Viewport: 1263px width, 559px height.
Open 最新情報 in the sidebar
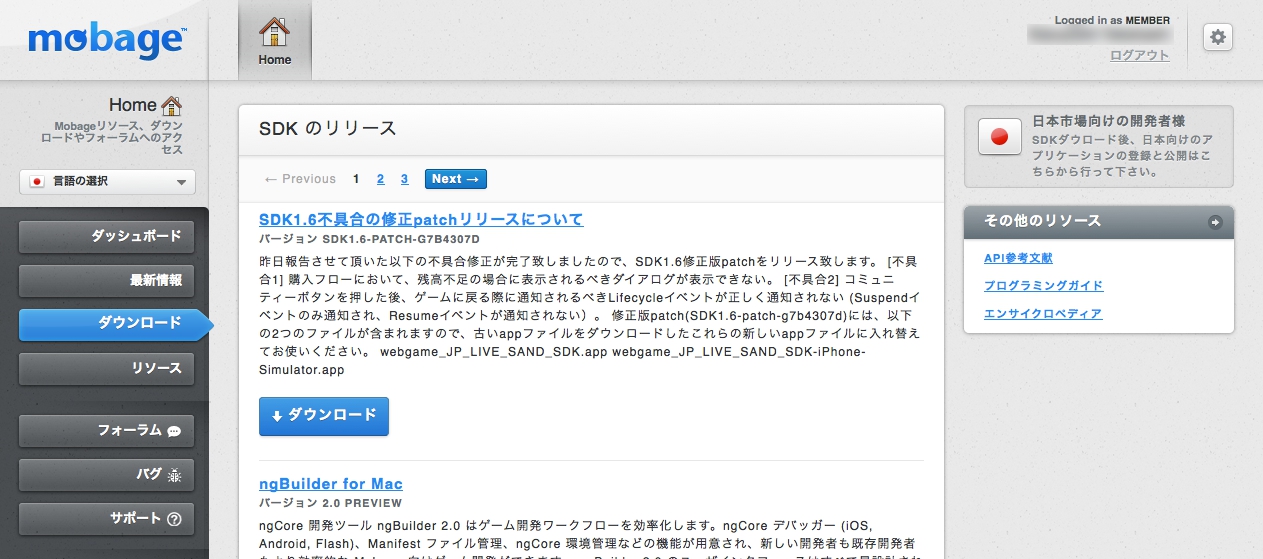(106, 281)
